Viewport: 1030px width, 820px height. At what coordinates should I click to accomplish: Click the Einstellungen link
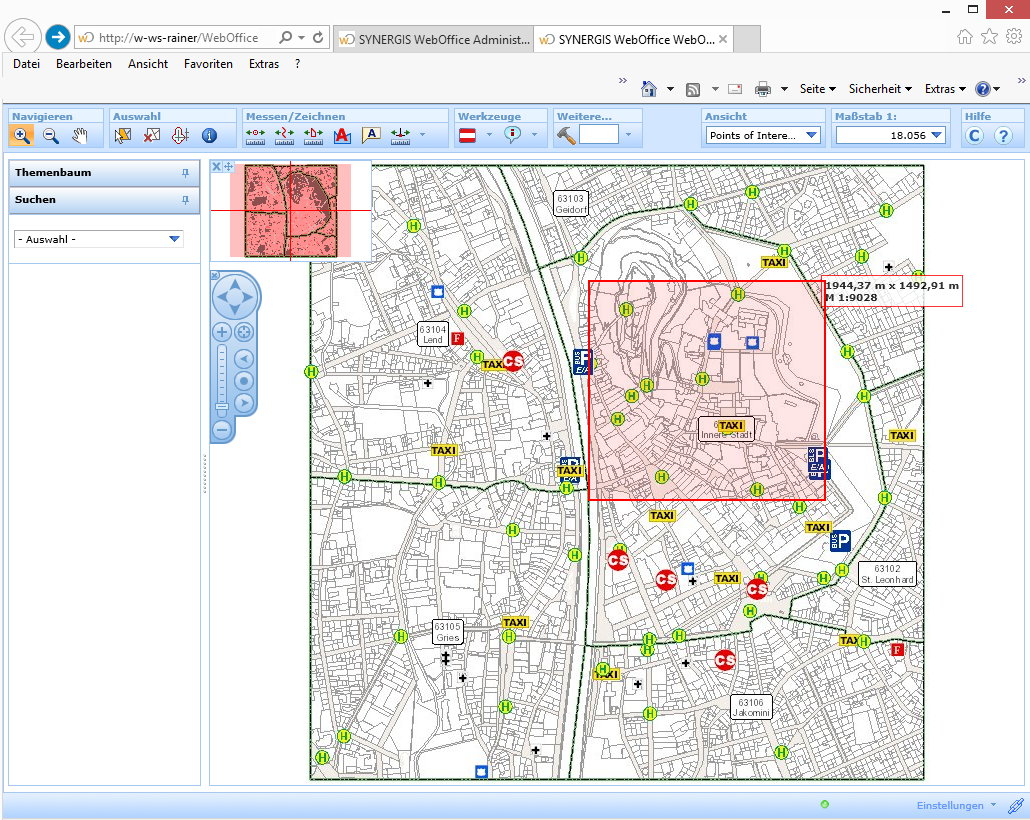pyautogui.click(x=950, y=805)
